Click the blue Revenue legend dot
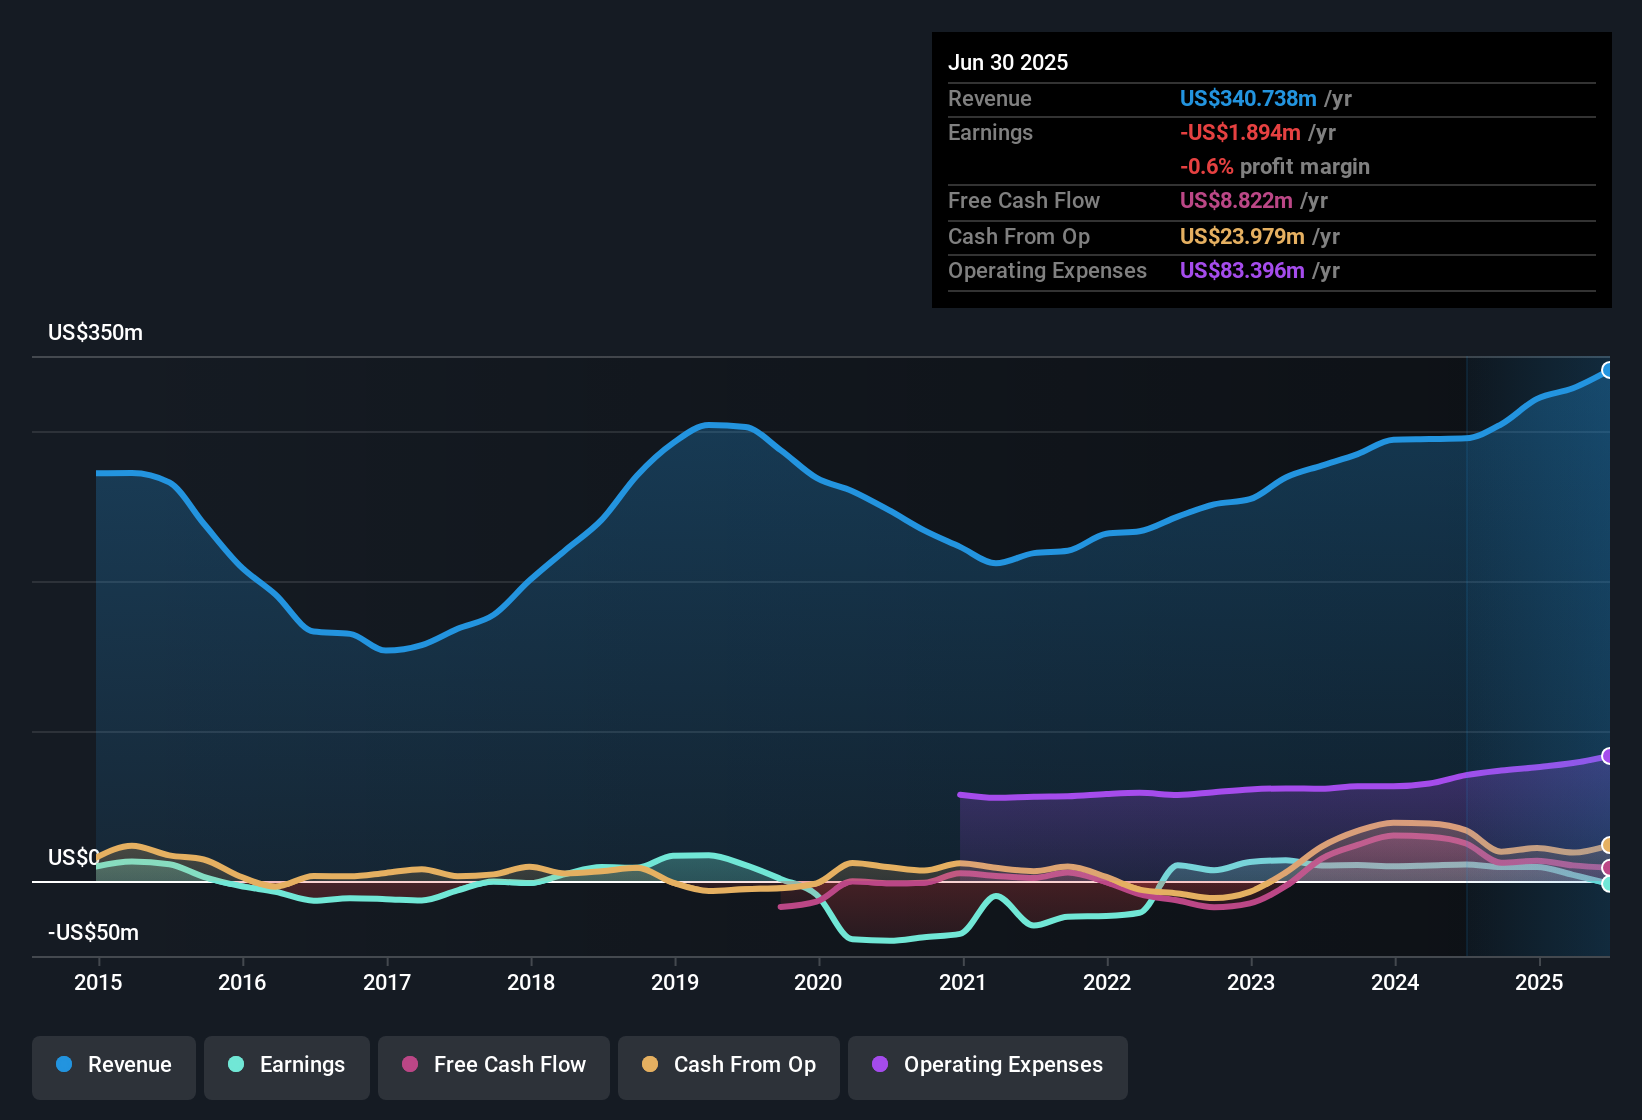Viewport: 1642px width, 1120px height. coord(64,1064)
